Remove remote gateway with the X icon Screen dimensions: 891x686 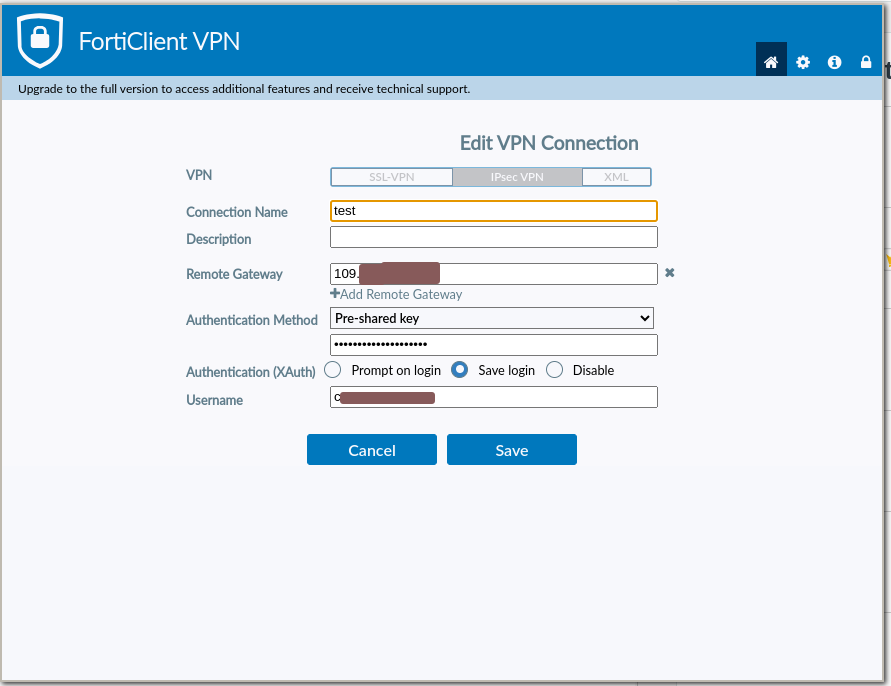pos(670,273)
